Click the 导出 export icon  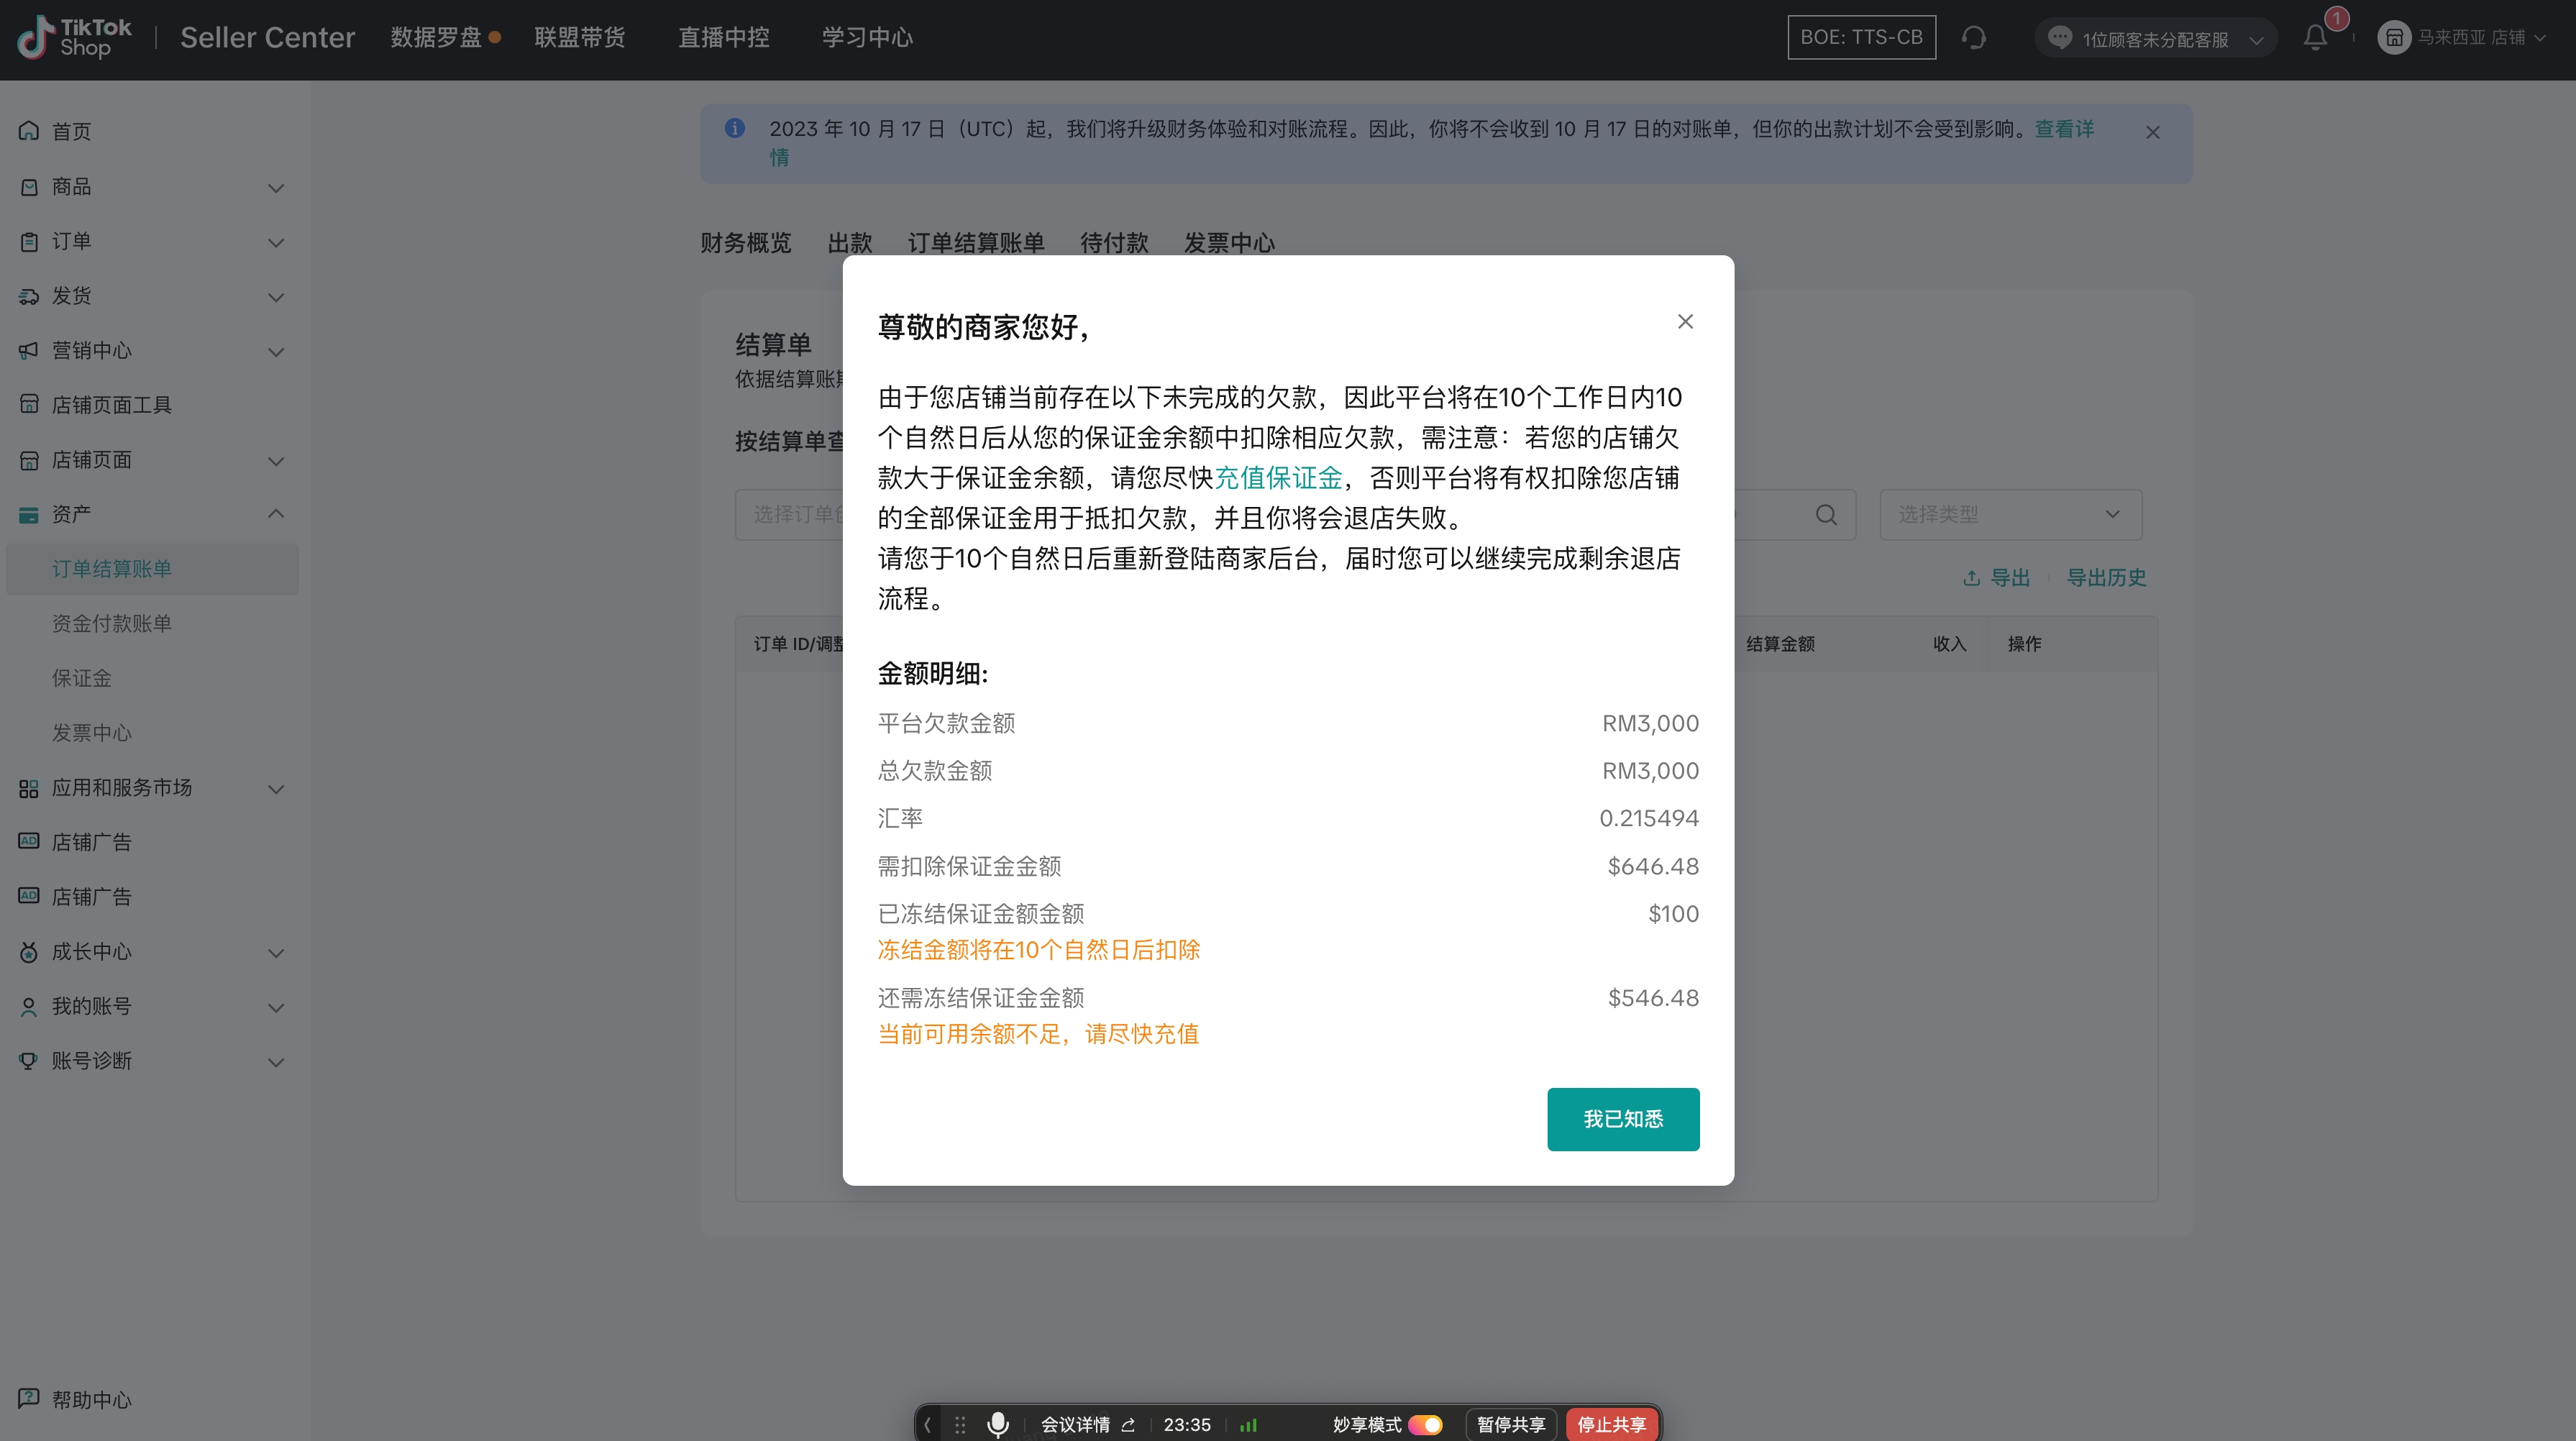1972,578
